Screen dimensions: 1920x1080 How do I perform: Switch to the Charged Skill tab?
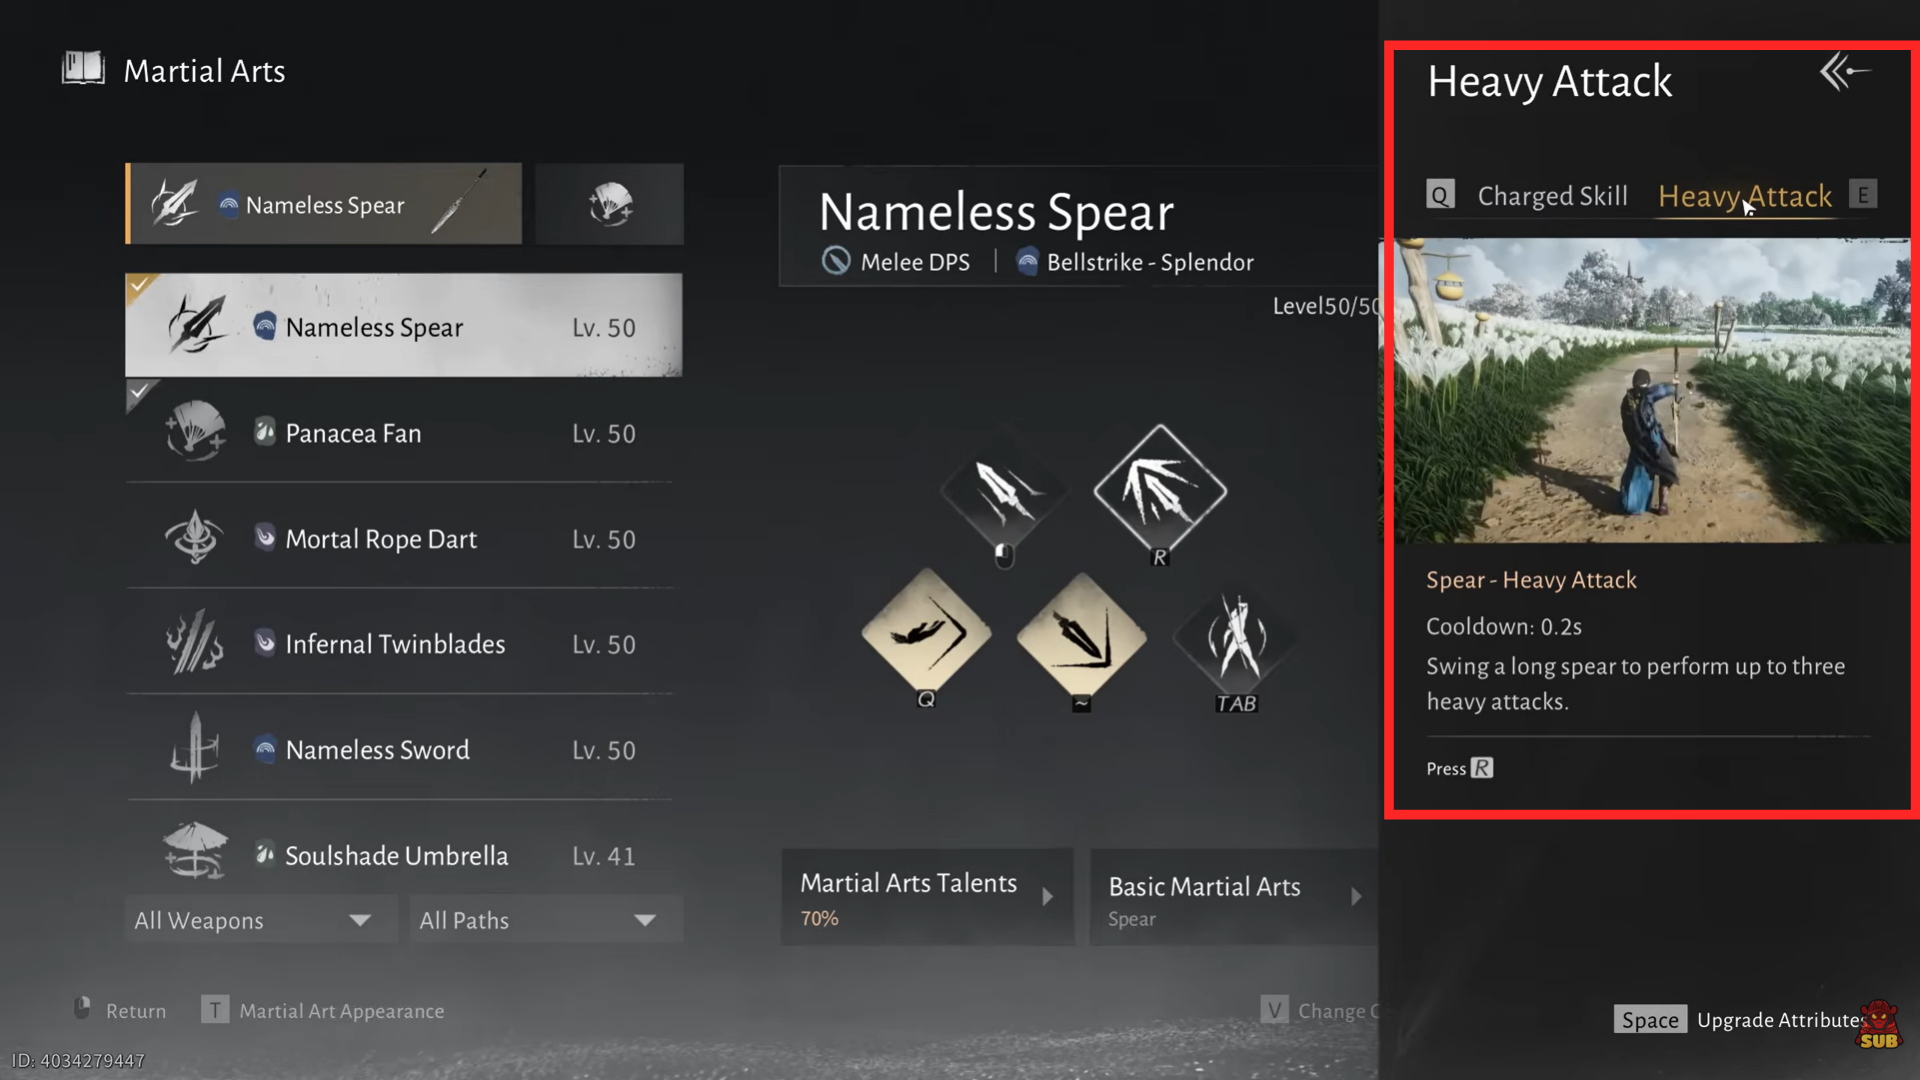tap(1552, 196)
